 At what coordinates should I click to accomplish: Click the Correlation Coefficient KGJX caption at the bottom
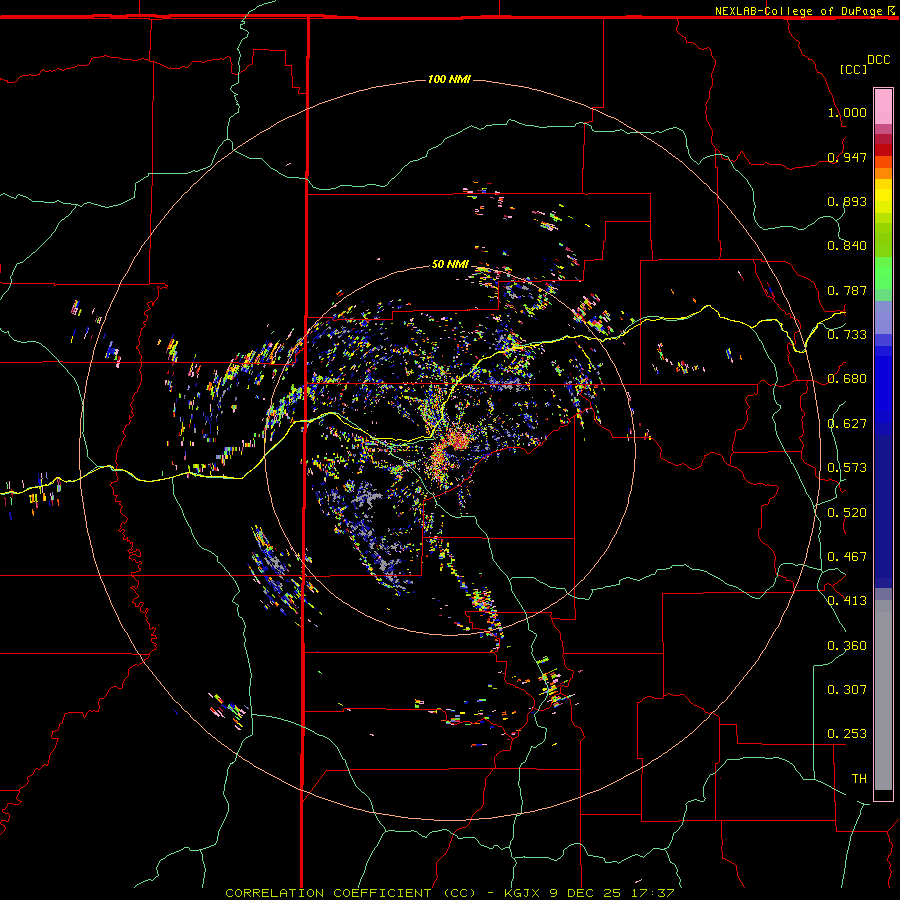(449, 893)
